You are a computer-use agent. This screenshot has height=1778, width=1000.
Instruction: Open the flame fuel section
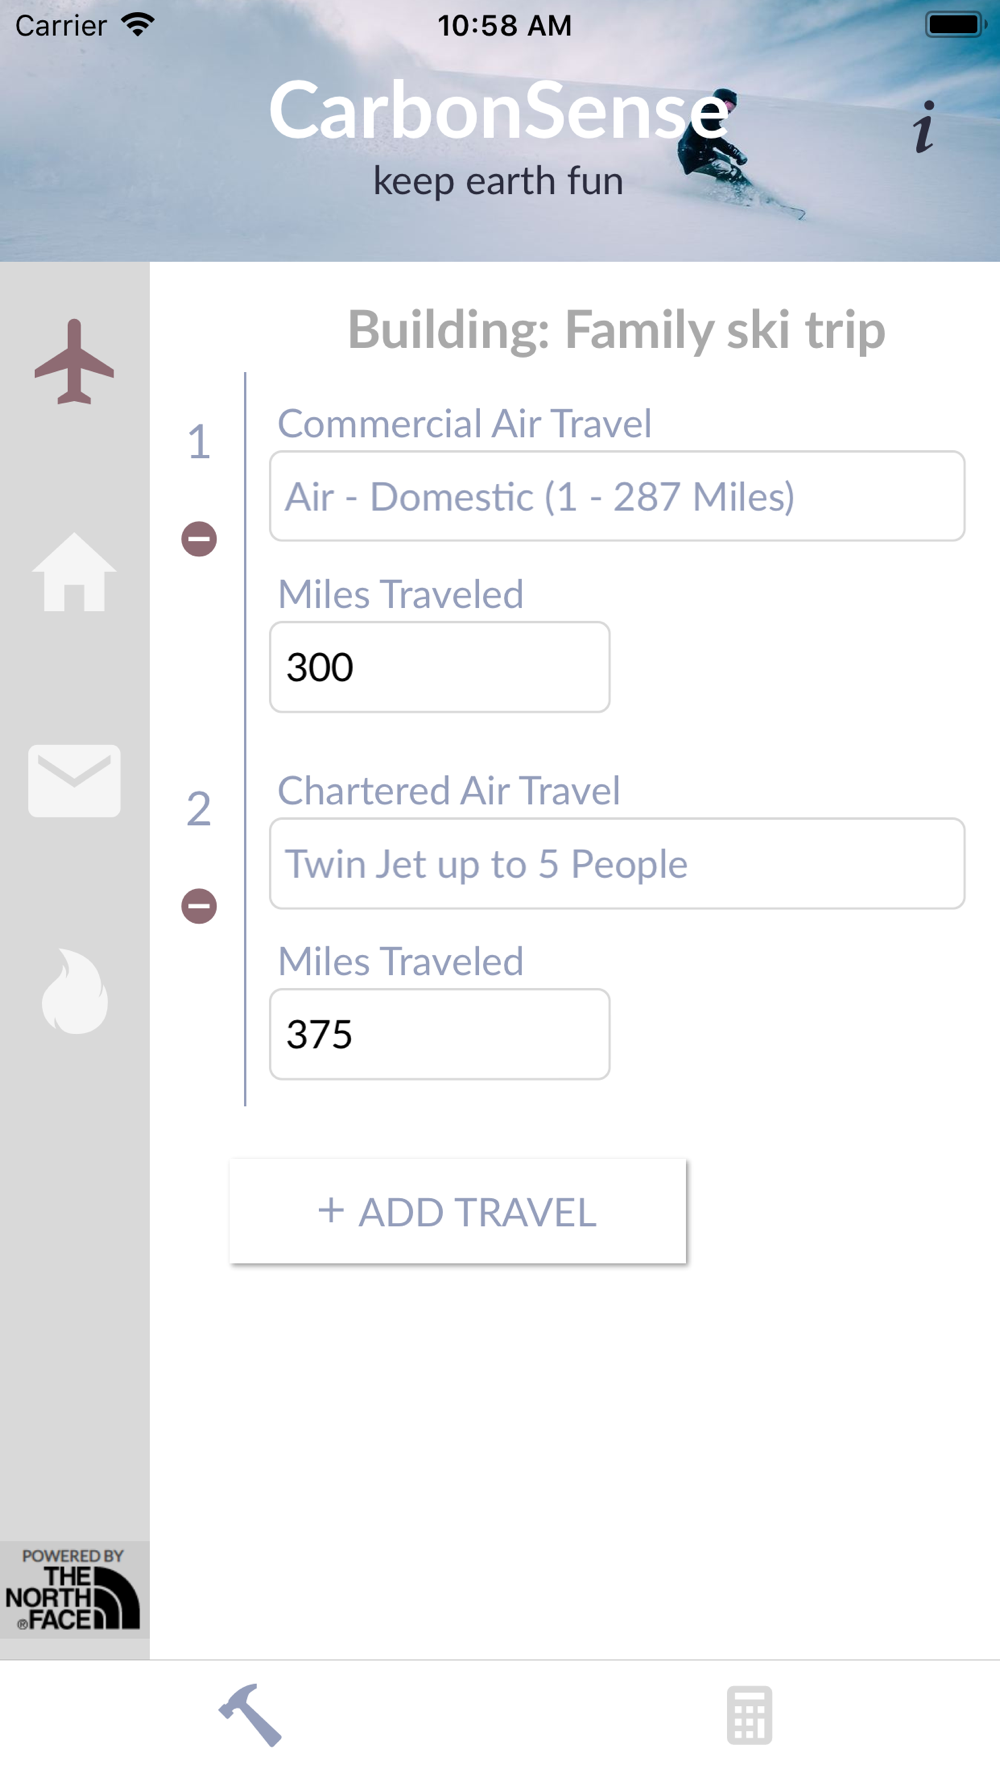74,990
